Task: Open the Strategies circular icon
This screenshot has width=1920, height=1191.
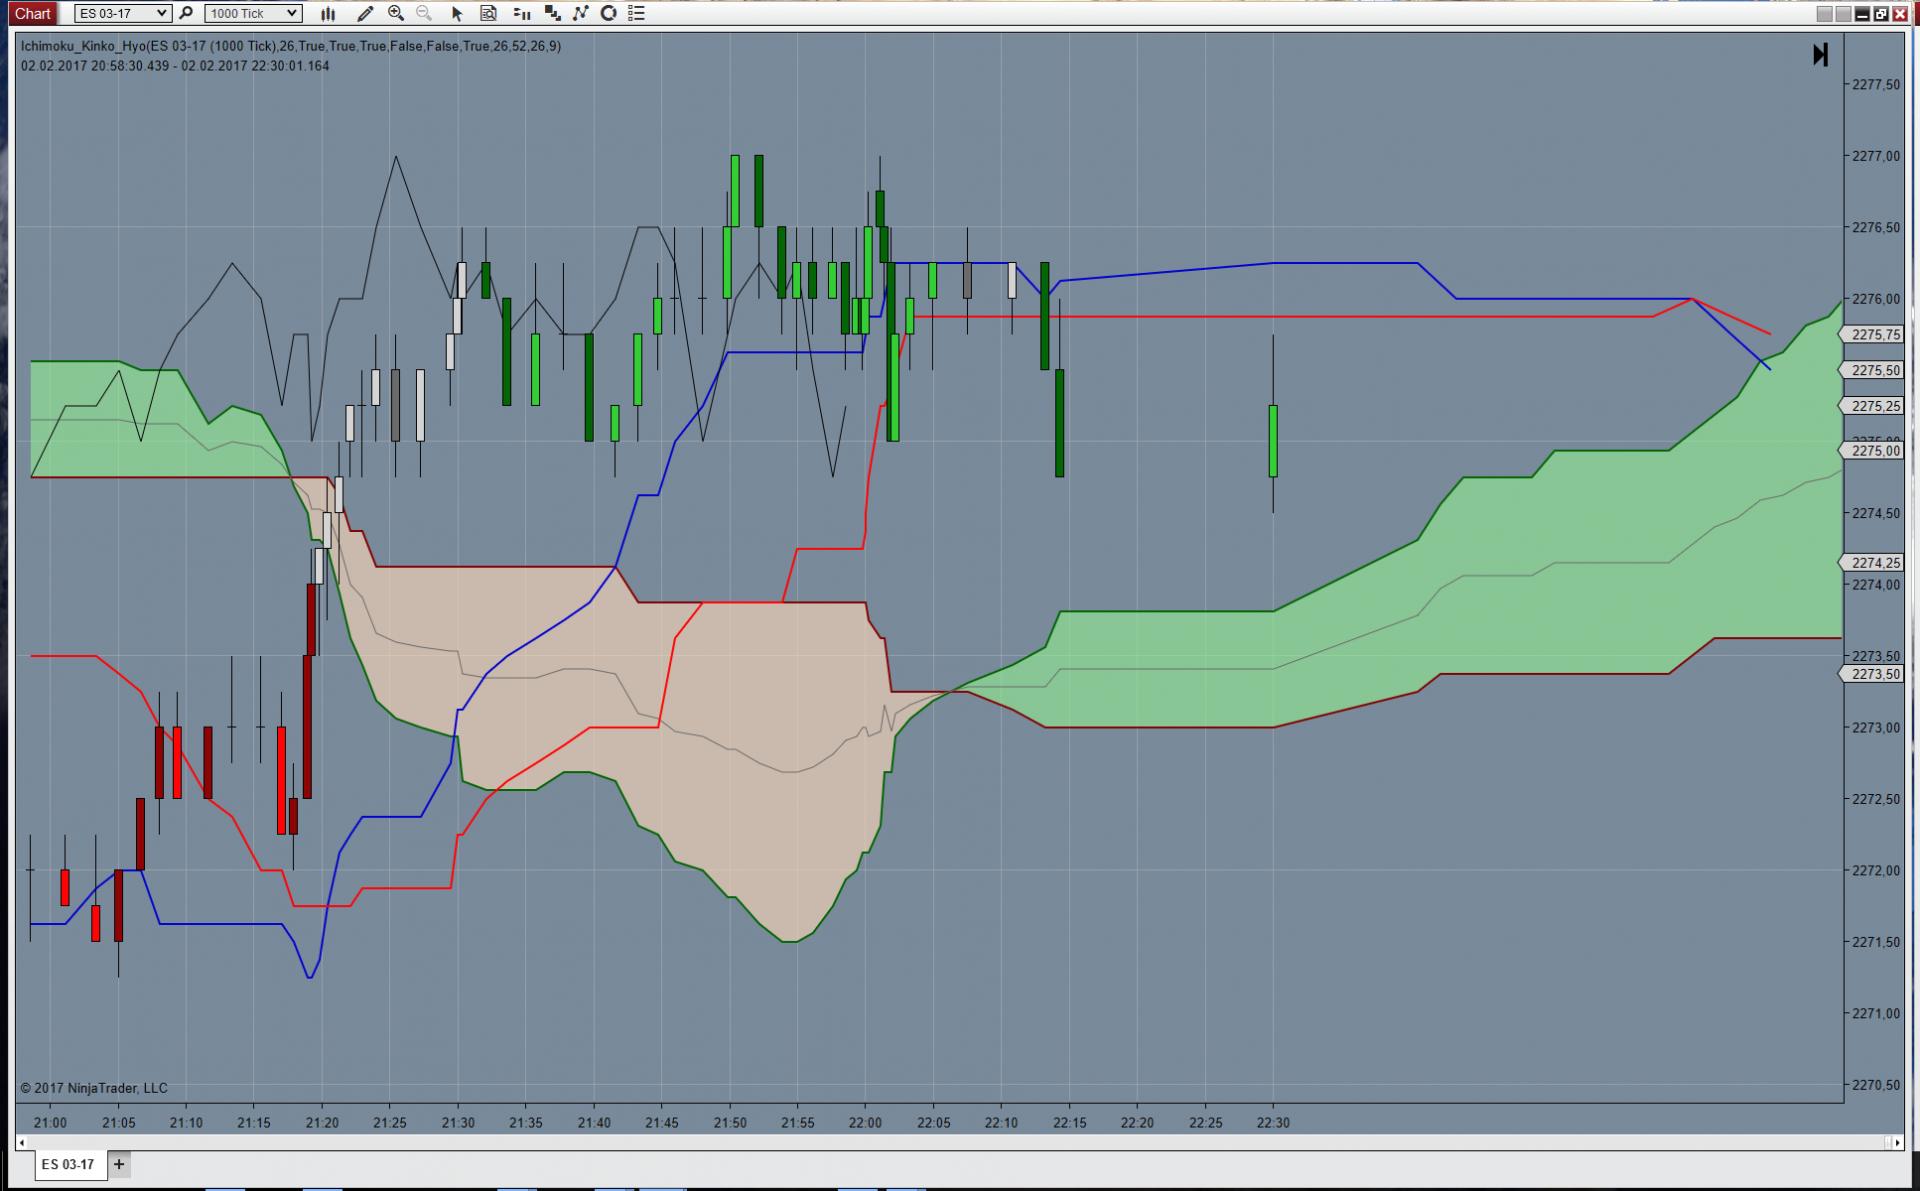Action: [x=608, y=13]
